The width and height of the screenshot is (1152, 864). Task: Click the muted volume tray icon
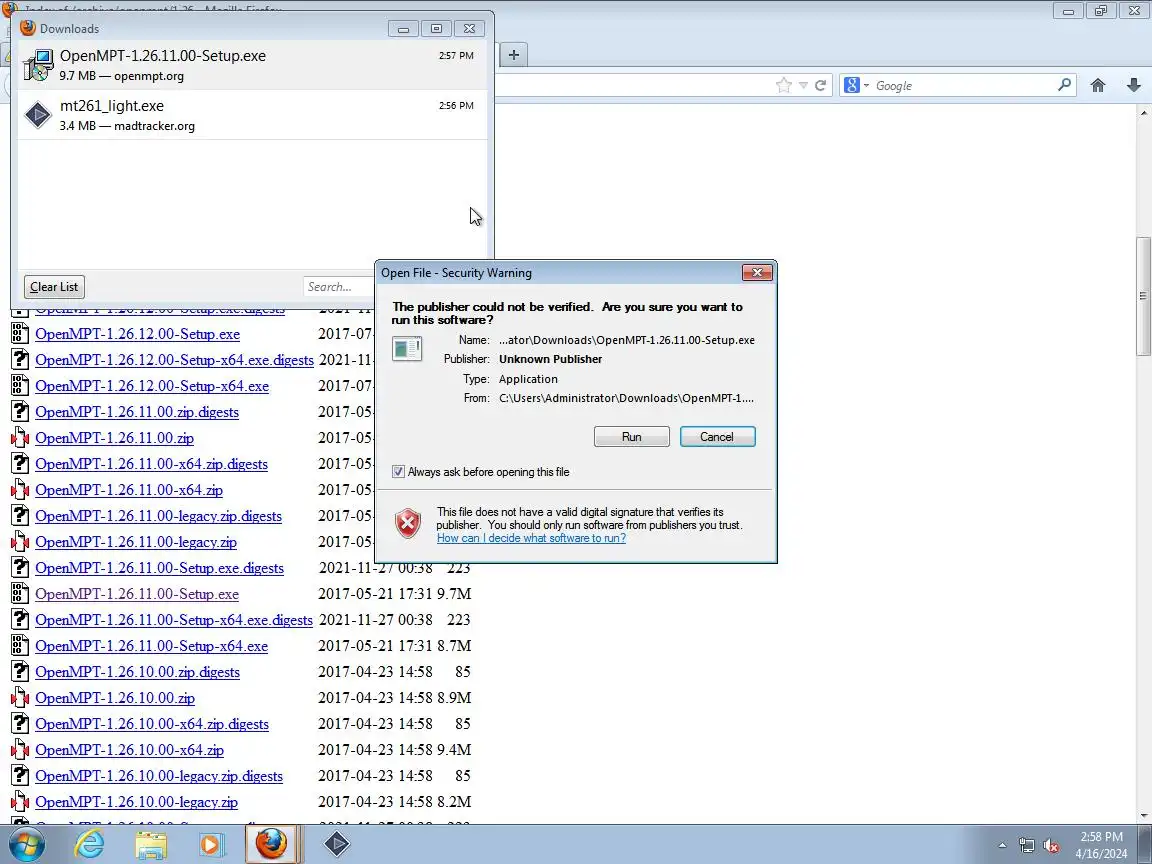click(1051, 846)
